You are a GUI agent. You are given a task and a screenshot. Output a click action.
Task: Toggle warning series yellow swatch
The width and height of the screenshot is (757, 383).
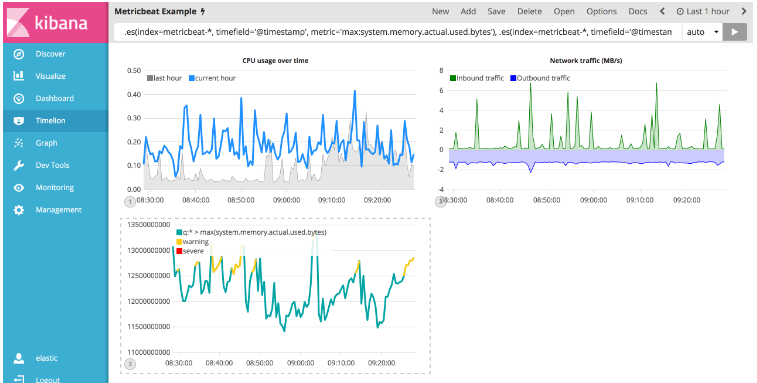179,242
